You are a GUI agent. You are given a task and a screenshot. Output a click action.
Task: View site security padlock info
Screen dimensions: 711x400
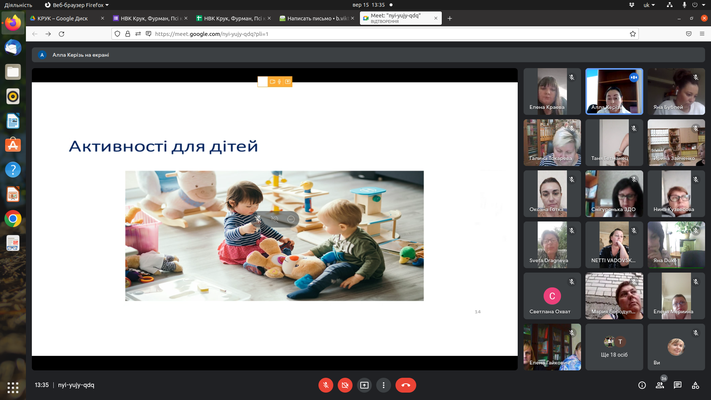(127, 34)
